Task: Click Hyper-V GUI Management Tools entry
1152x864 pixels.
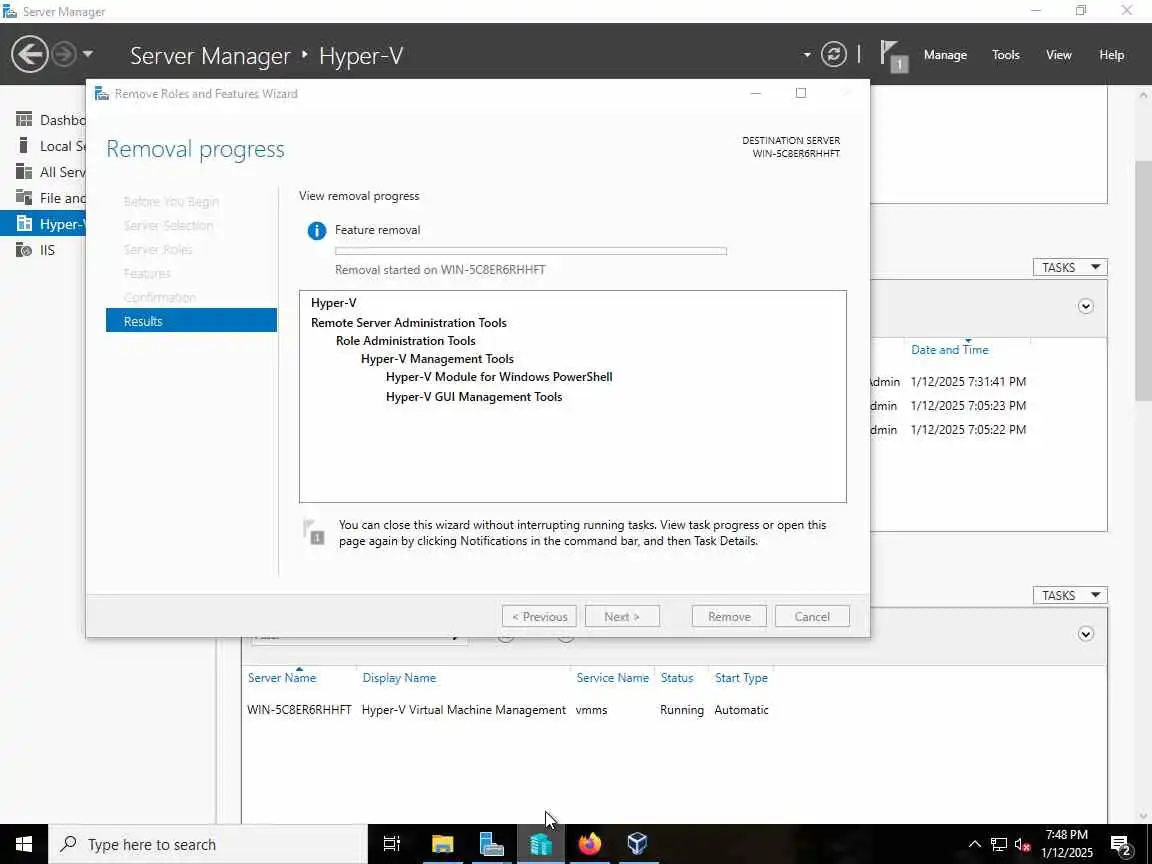Action: (x=474, y=397)
